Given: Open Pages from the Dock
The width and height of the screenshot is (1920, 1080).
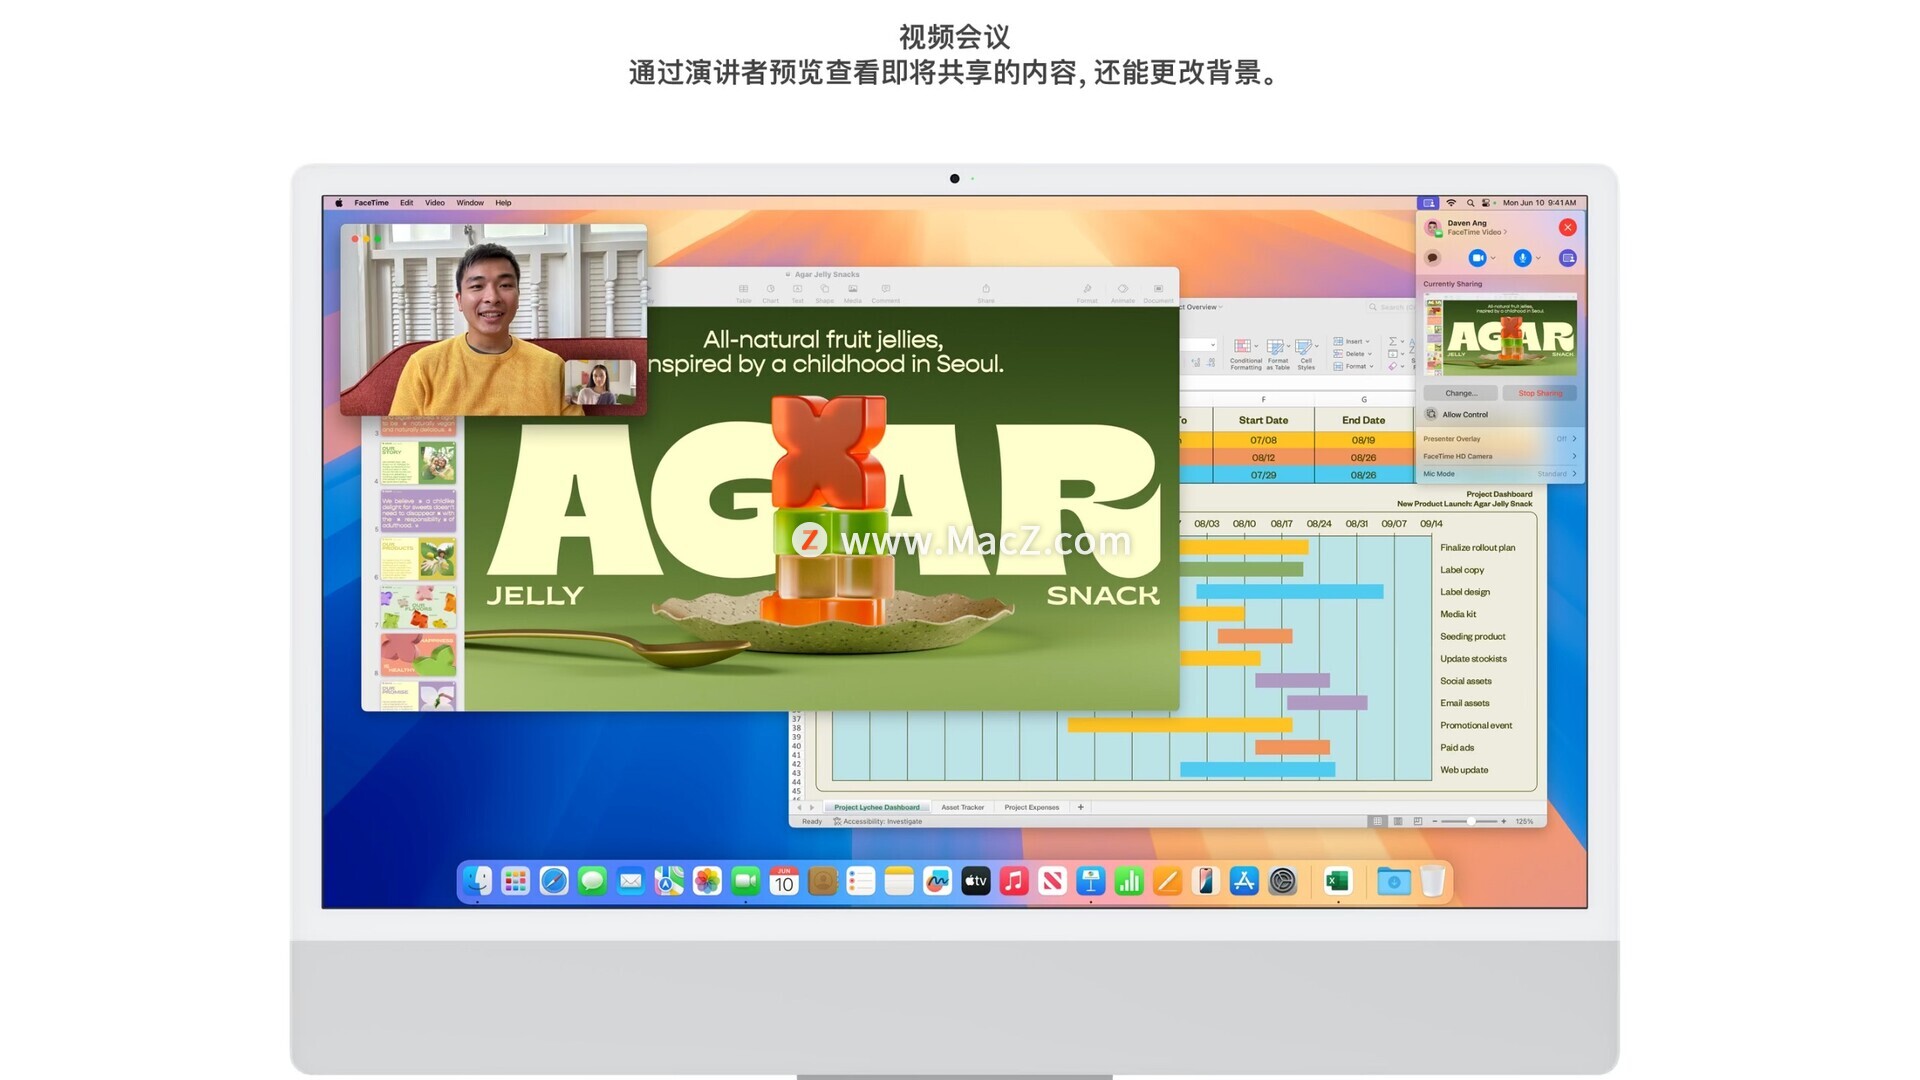Looking at the screenshot, I should pyautogui.click(x=1167, y=881).
